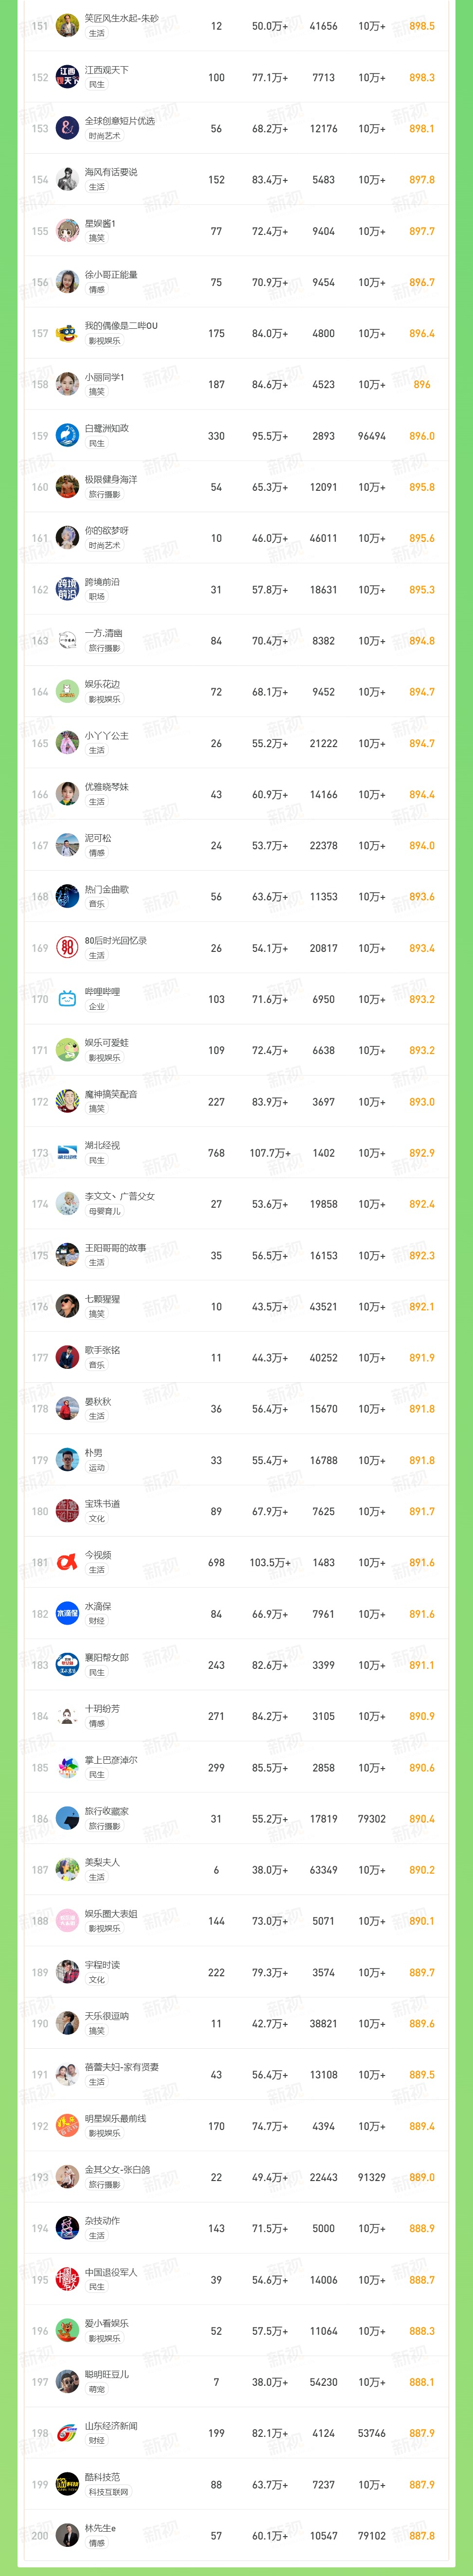Click the 极限健身海洋 account name
The height and width of the screenshot is (2576, 473).
click(x=111, y=479)
